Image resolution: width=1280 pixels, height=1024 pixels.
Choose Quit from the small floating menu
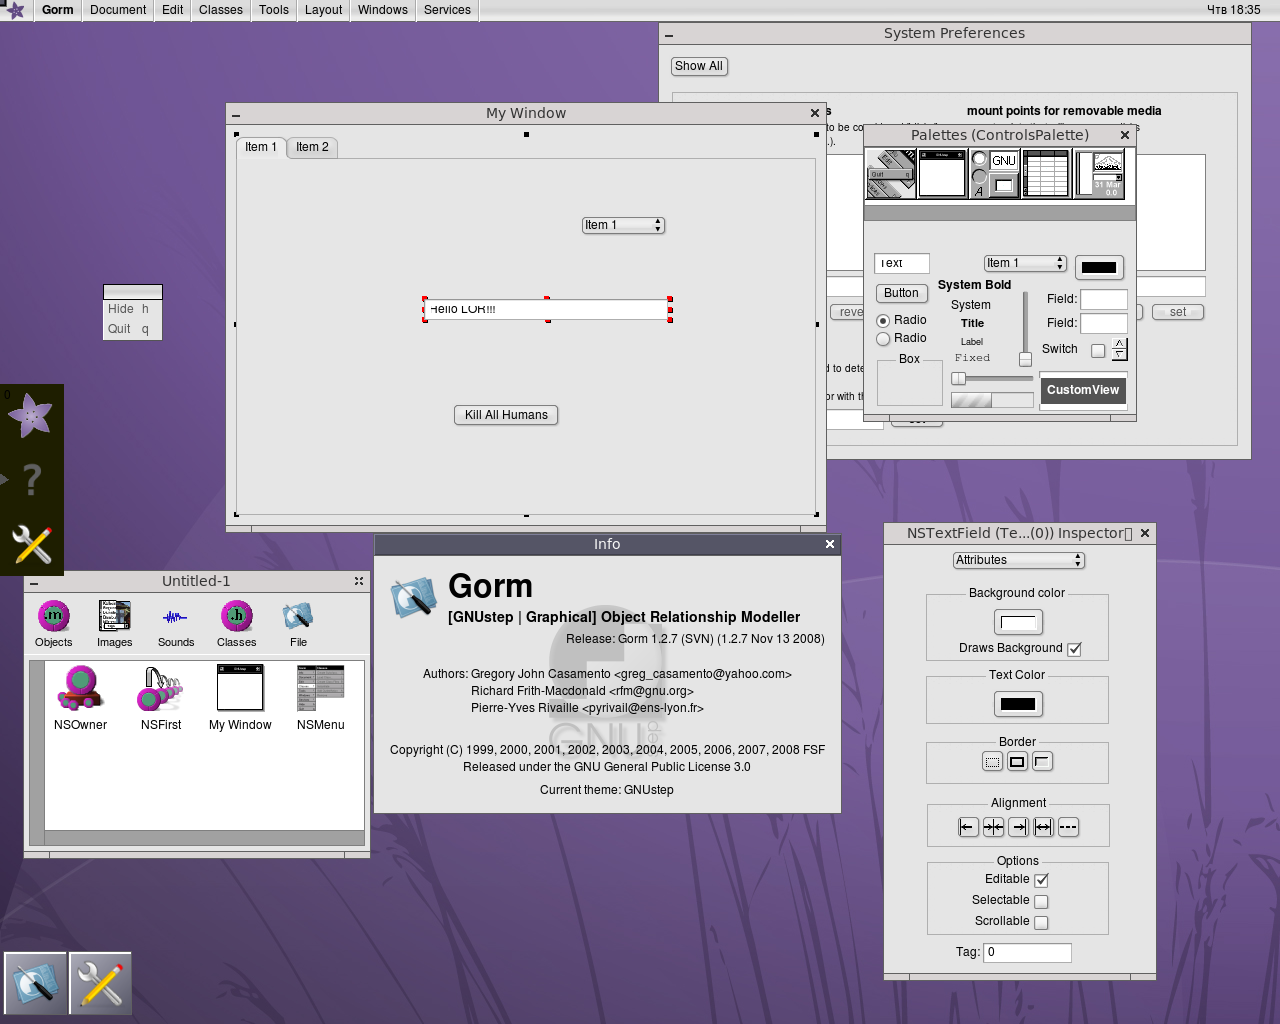pos(132,329)
